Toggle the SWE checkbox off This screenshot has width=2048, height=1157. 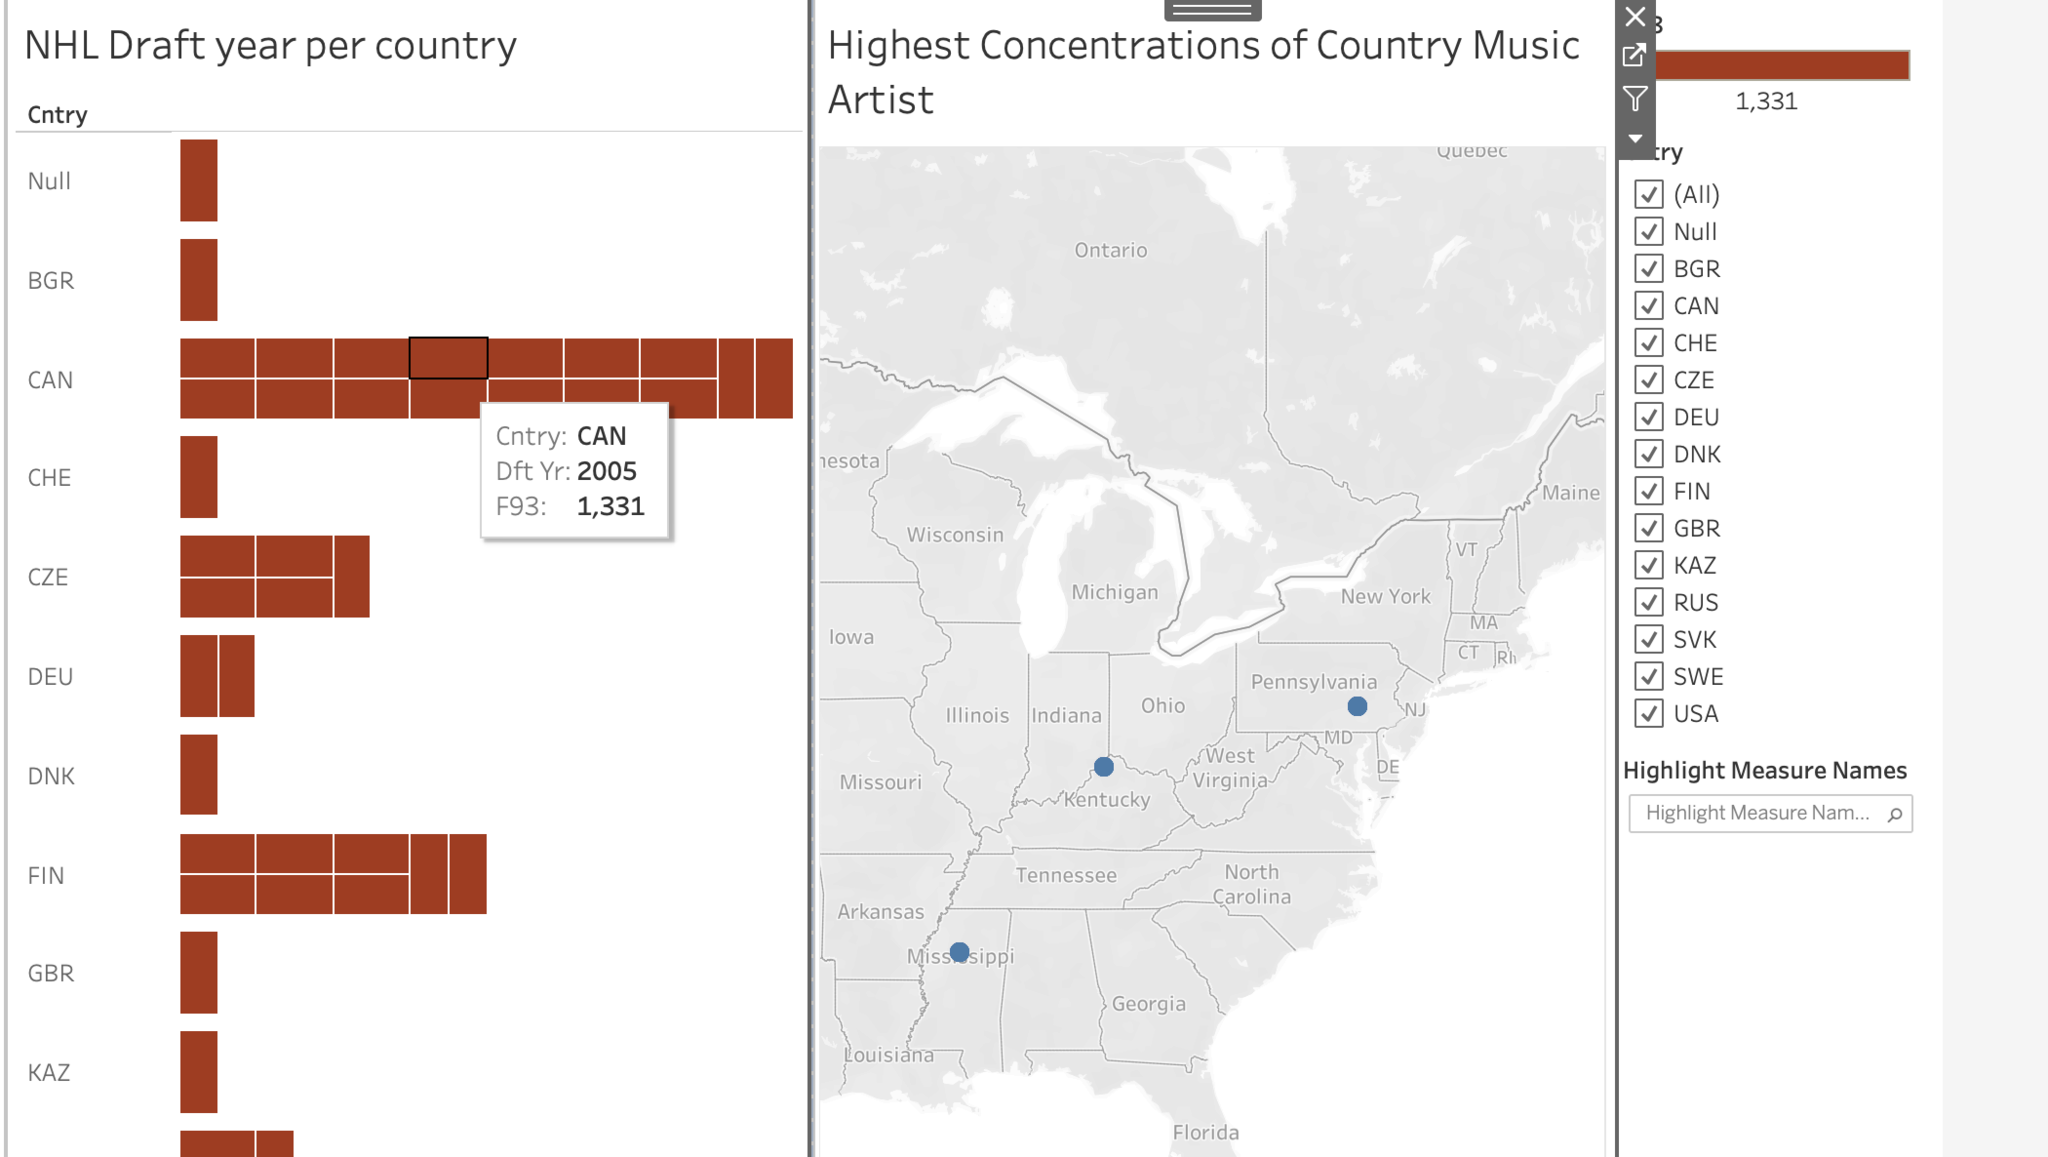click(x=1649, y=676)
